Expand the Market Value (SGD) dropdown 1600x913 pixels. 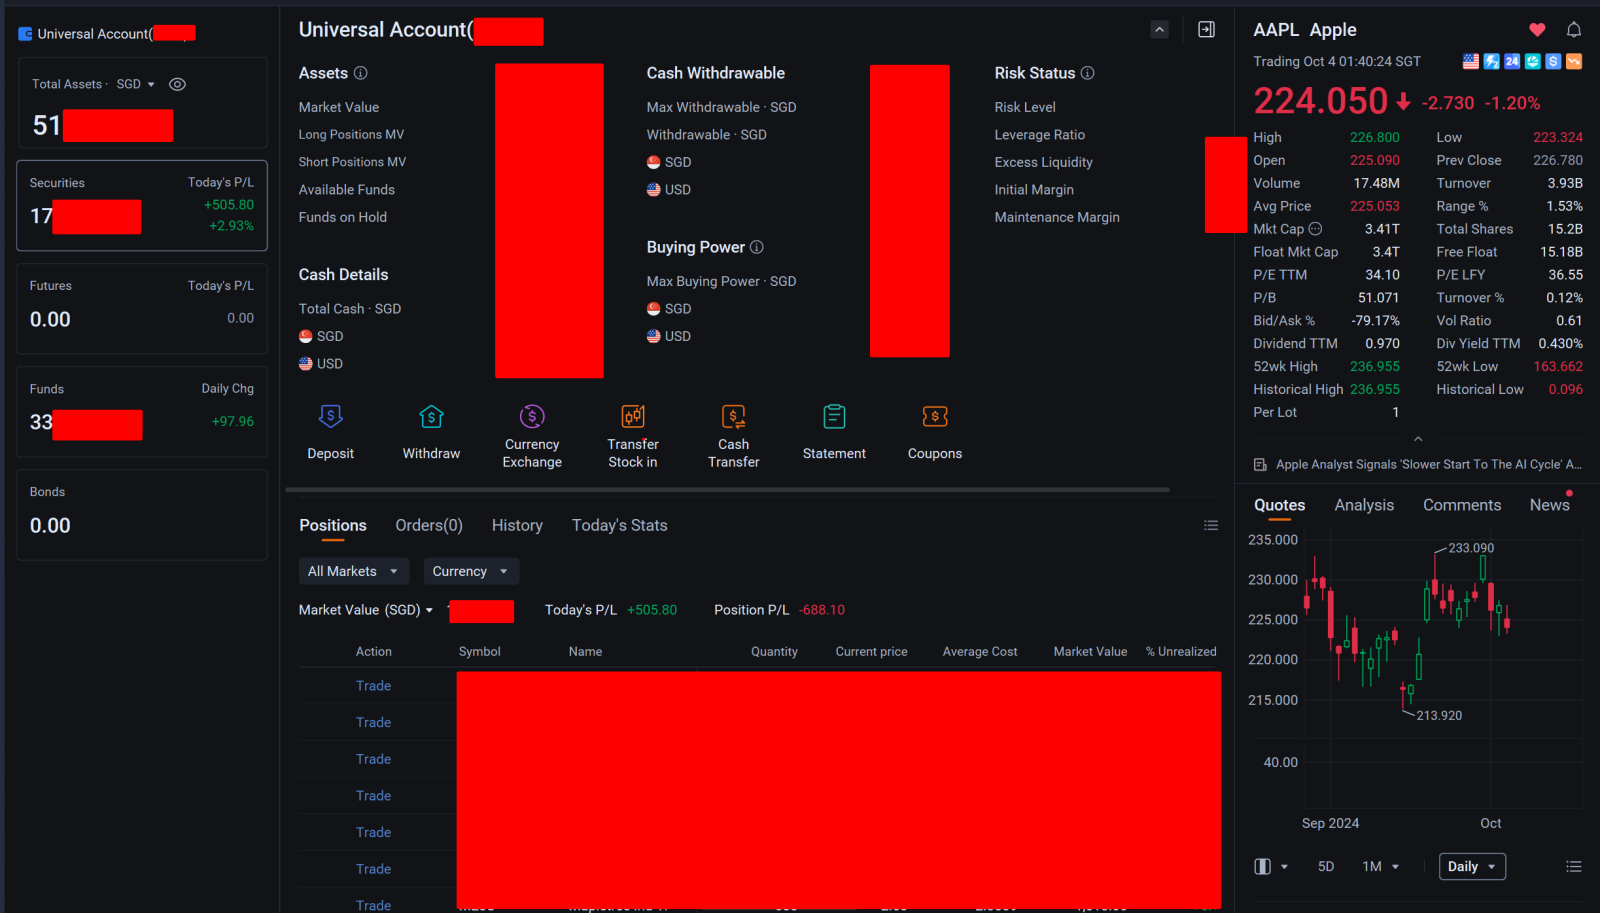point(366,610)
